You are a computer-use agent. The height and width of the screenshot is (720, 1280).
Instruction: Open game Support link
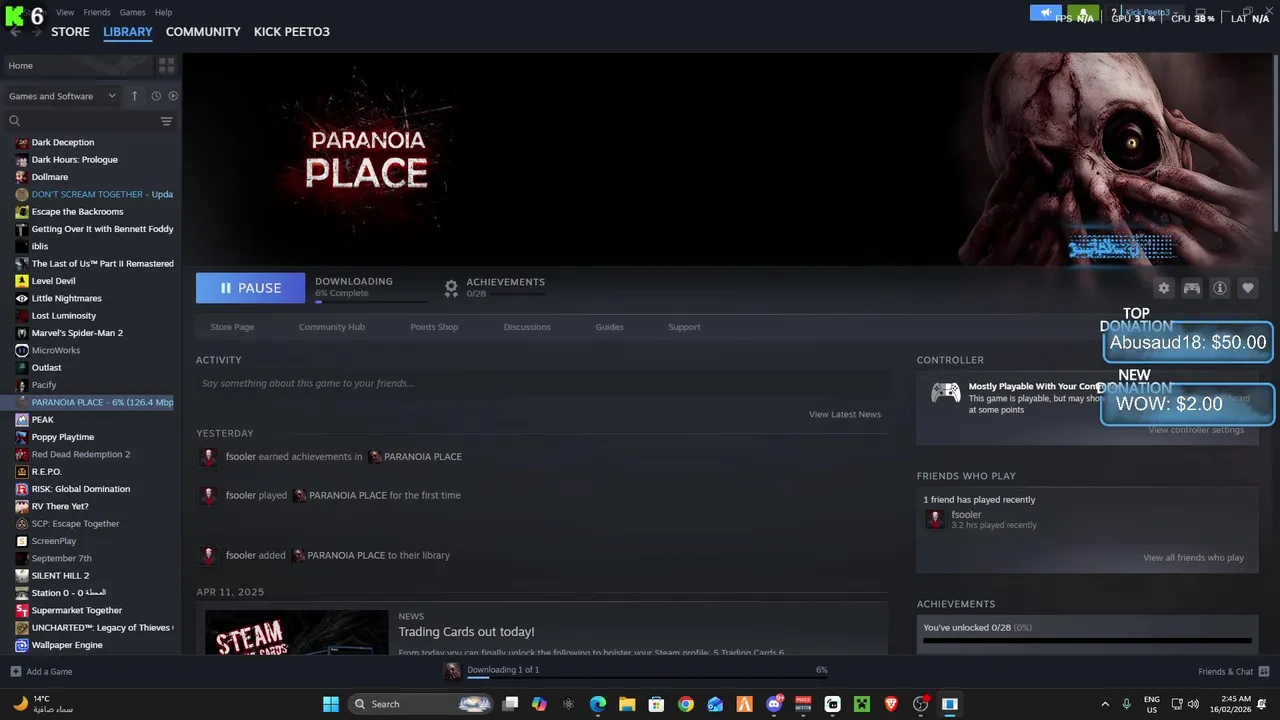click(684, 327)
